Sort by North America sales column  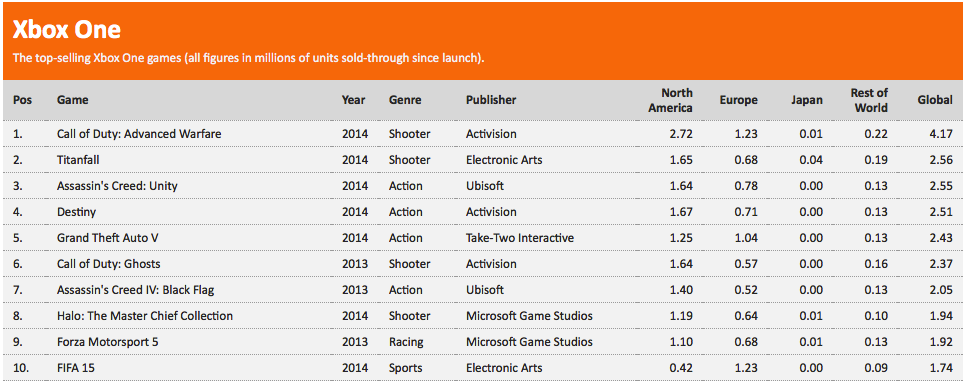(676, 100)
